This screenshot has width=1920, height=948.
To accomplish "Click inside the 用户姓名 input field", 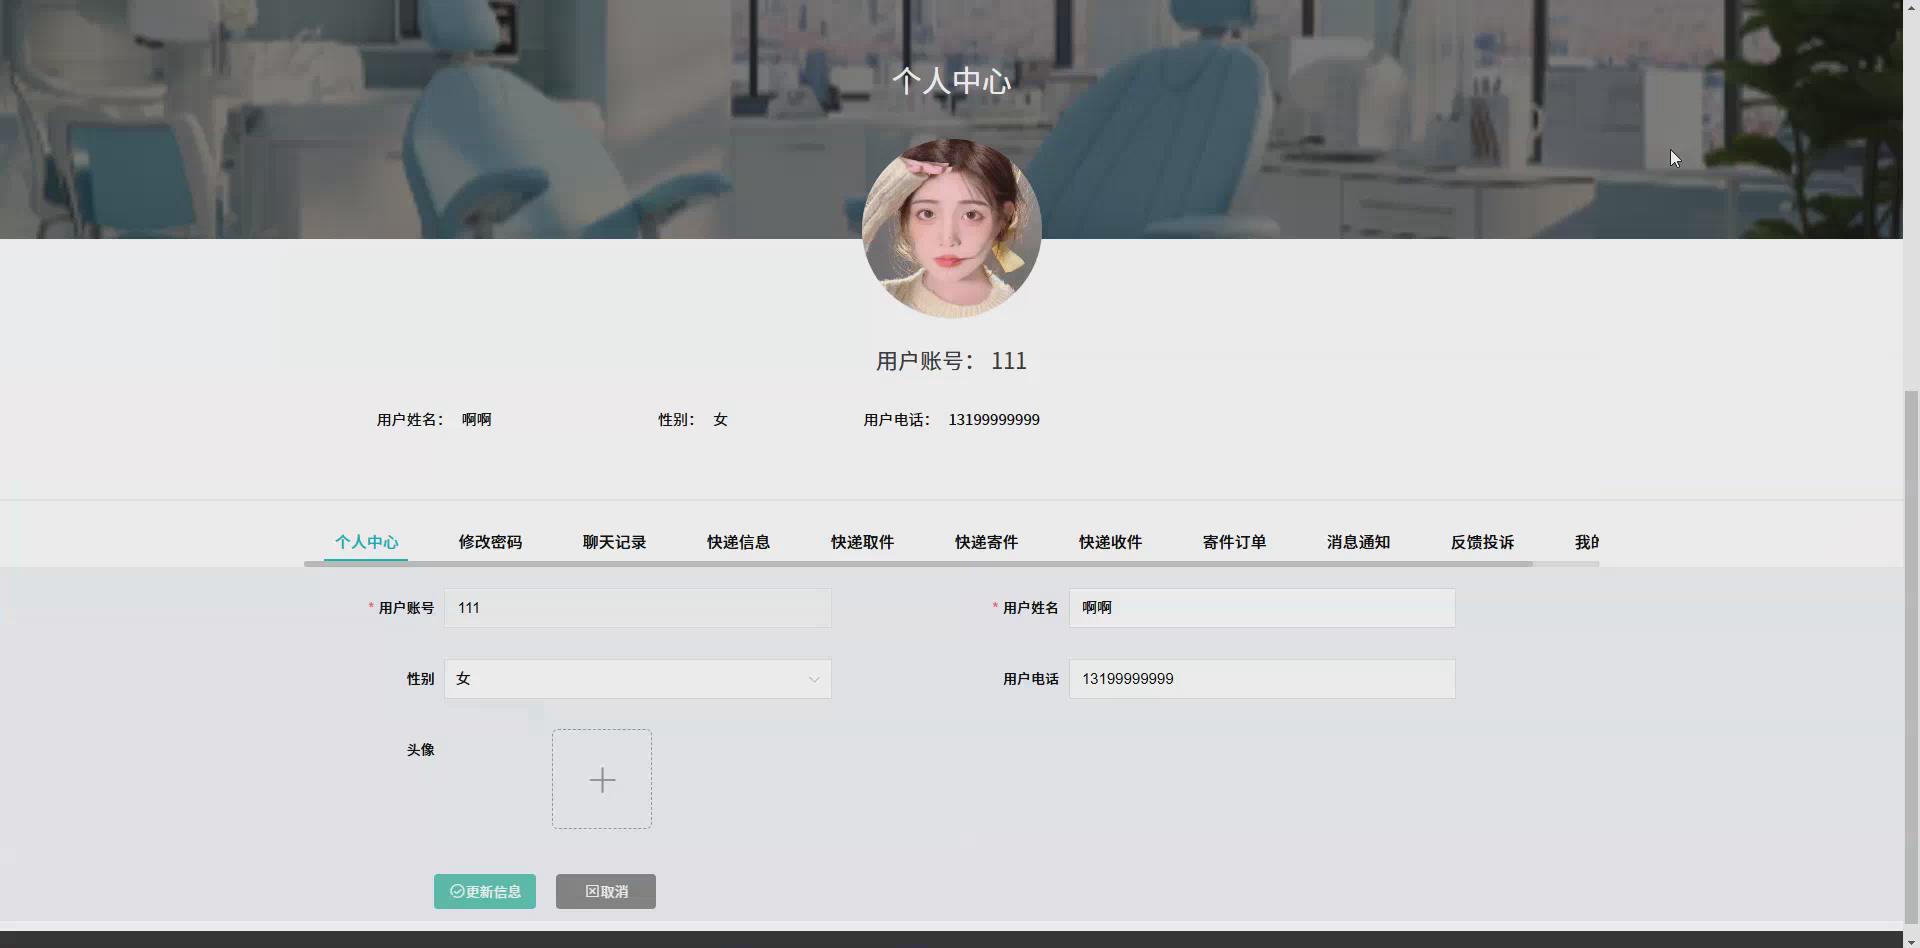I will point(1261,607).
